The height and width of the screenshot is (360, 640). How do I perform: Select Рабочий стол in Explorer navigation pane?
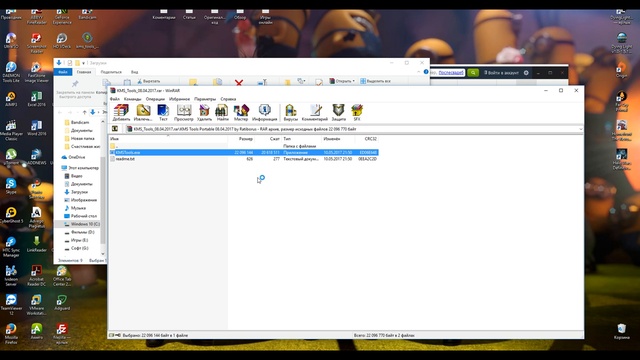(x=80, y=216)
